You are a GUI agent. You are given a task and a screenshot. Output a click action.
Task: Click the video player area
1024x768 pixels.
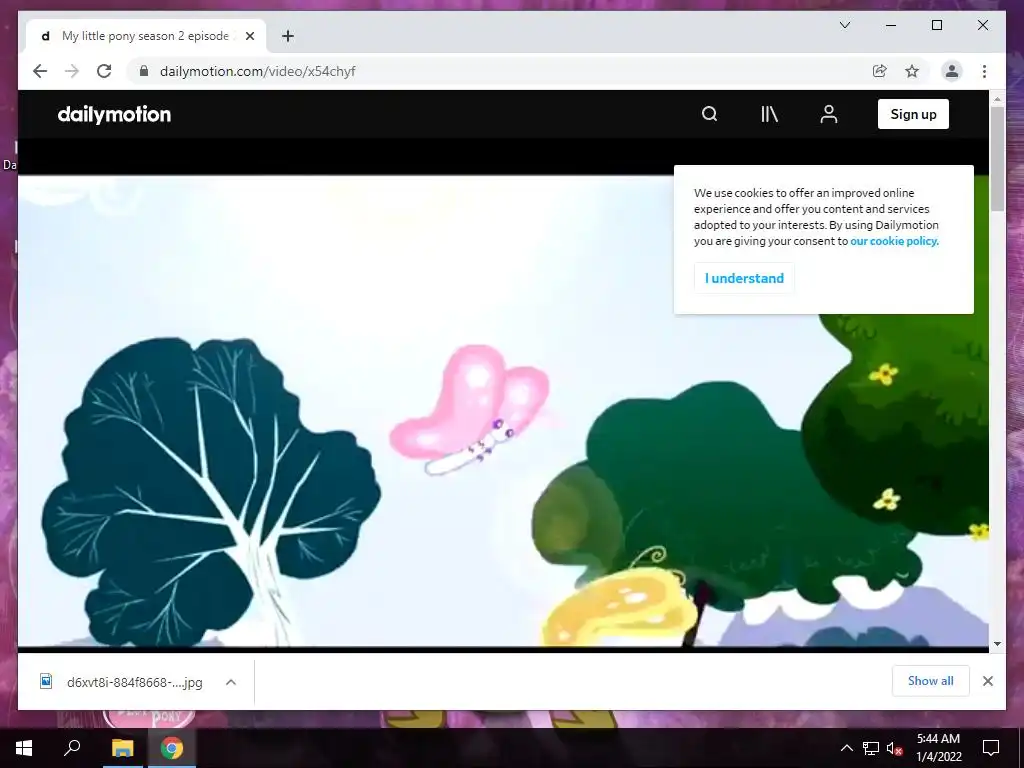(503, 411)
